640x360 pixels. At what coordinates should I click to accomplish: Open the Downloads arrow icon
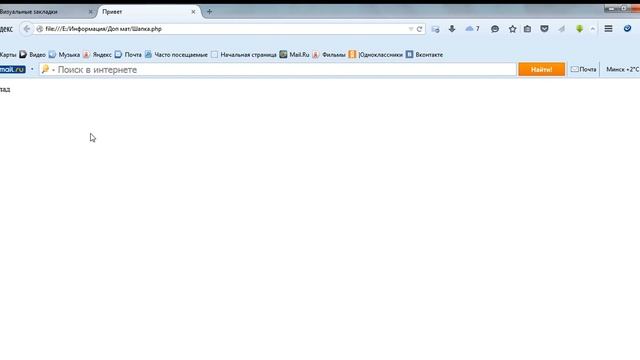click(x=452, y=29)
